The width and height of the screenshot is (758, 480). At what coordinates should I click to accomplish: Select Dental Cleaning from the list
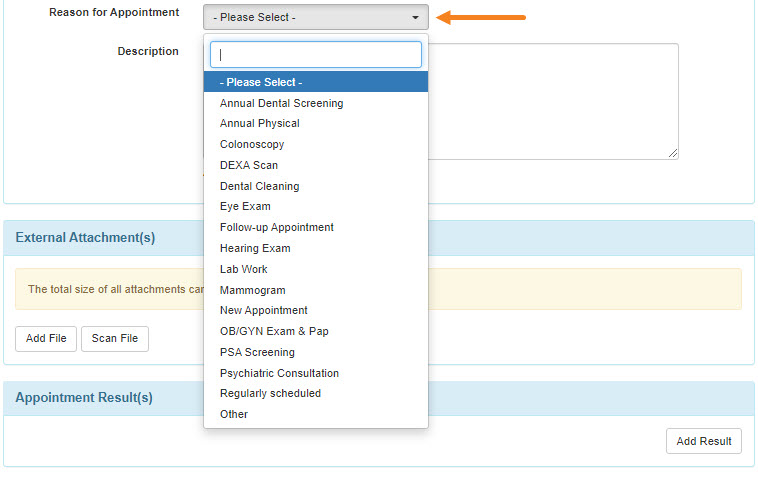click(260, 186)
